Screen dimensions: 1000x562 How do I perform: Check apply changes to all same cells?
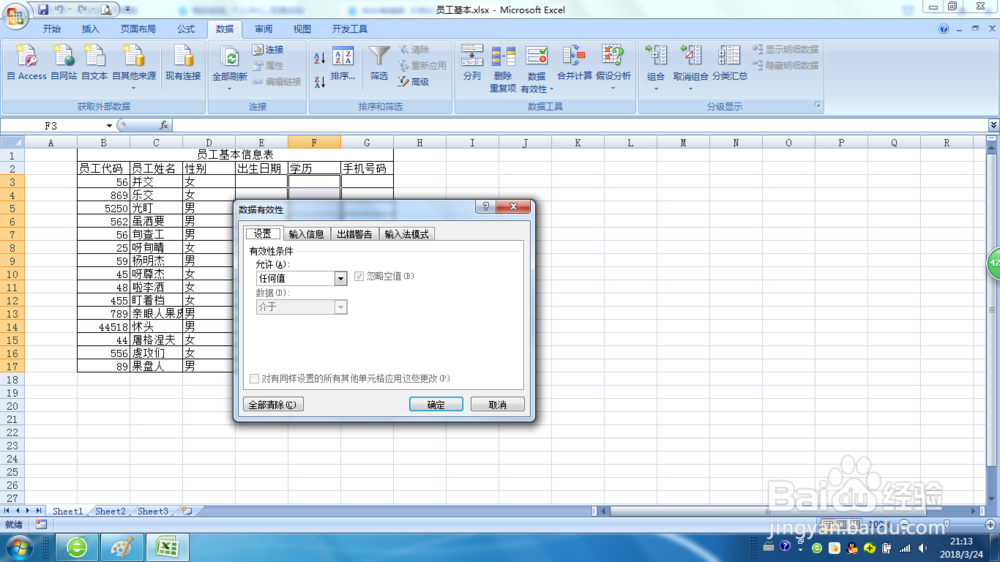[254, 378]
